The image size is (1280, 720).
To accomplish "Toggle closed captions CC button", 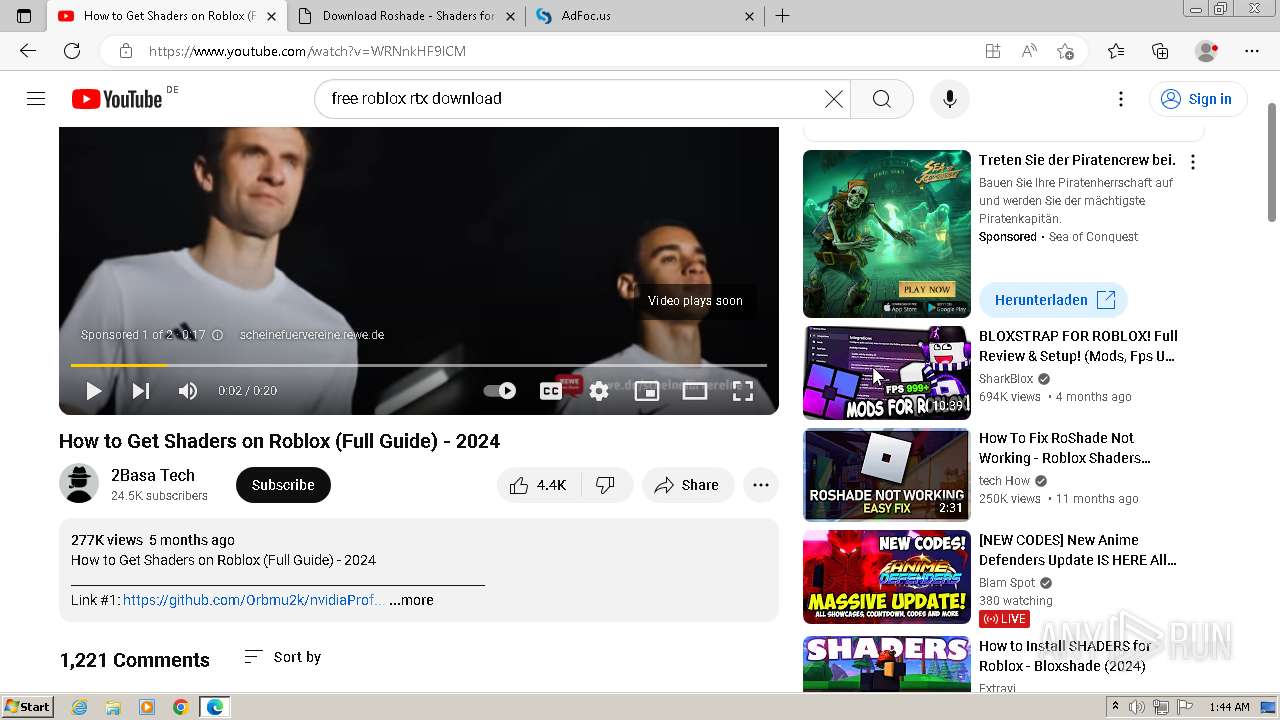I will pyautogui.click(x=550, y=391).
